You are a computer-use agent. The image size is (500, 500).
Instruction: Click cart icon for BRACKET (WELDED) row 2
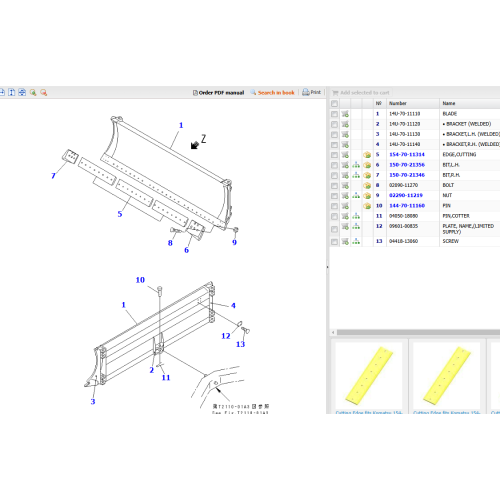coord(345,124)
